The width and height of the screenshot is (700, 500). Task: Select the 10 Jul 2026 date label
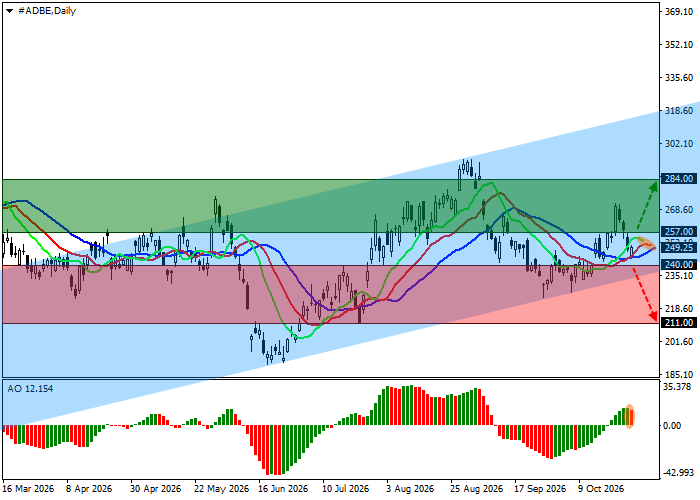point(346,489)
